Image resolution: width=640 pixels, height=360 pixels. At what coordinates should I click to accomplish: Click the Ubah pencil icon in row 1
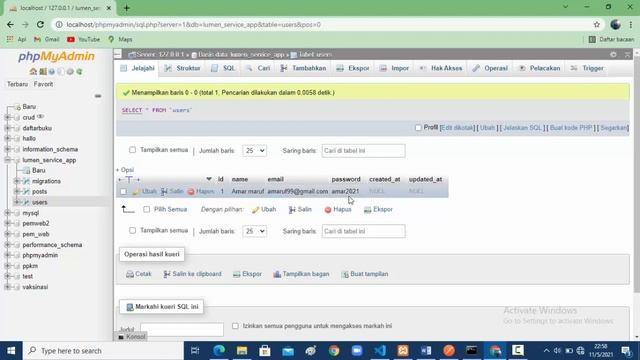(x=136, y=191)
